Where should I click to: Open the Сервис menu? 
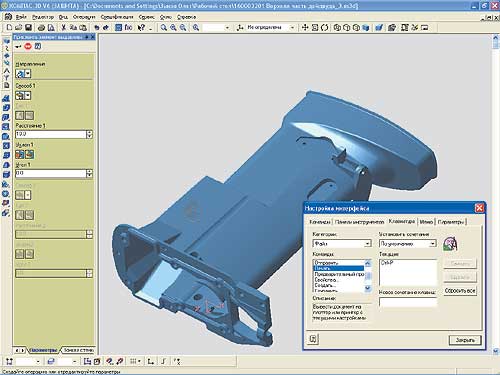tap(147, 17)
